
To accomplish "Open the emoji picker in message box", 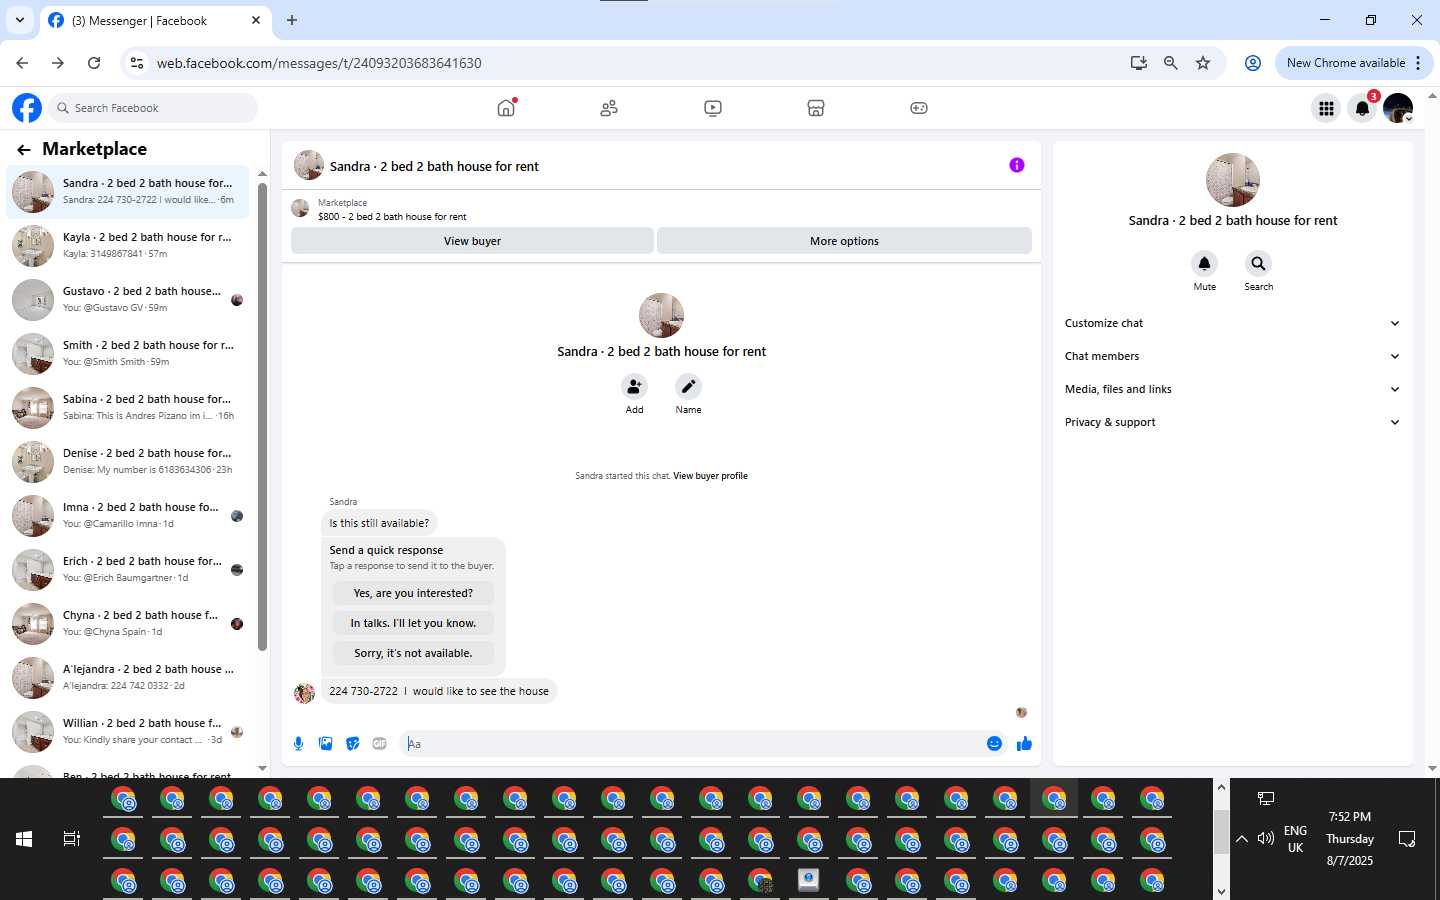I will tap(994, 743).
